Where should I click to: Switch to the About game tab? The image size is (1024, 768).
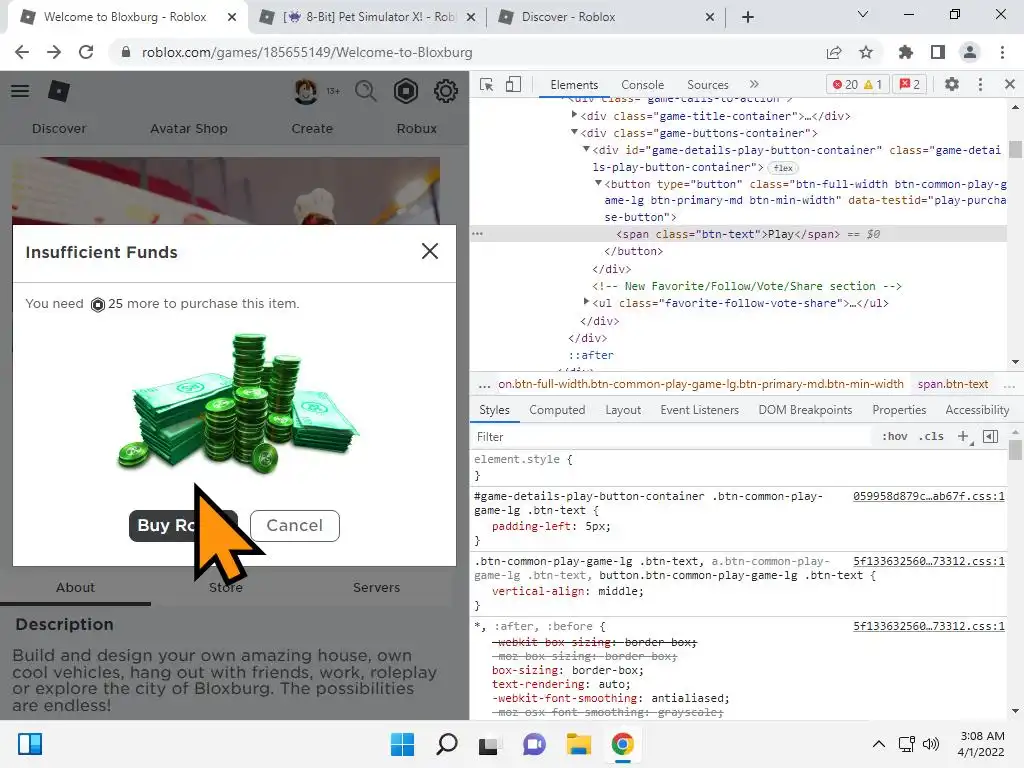pyautogui.click(x=75, y=588)
